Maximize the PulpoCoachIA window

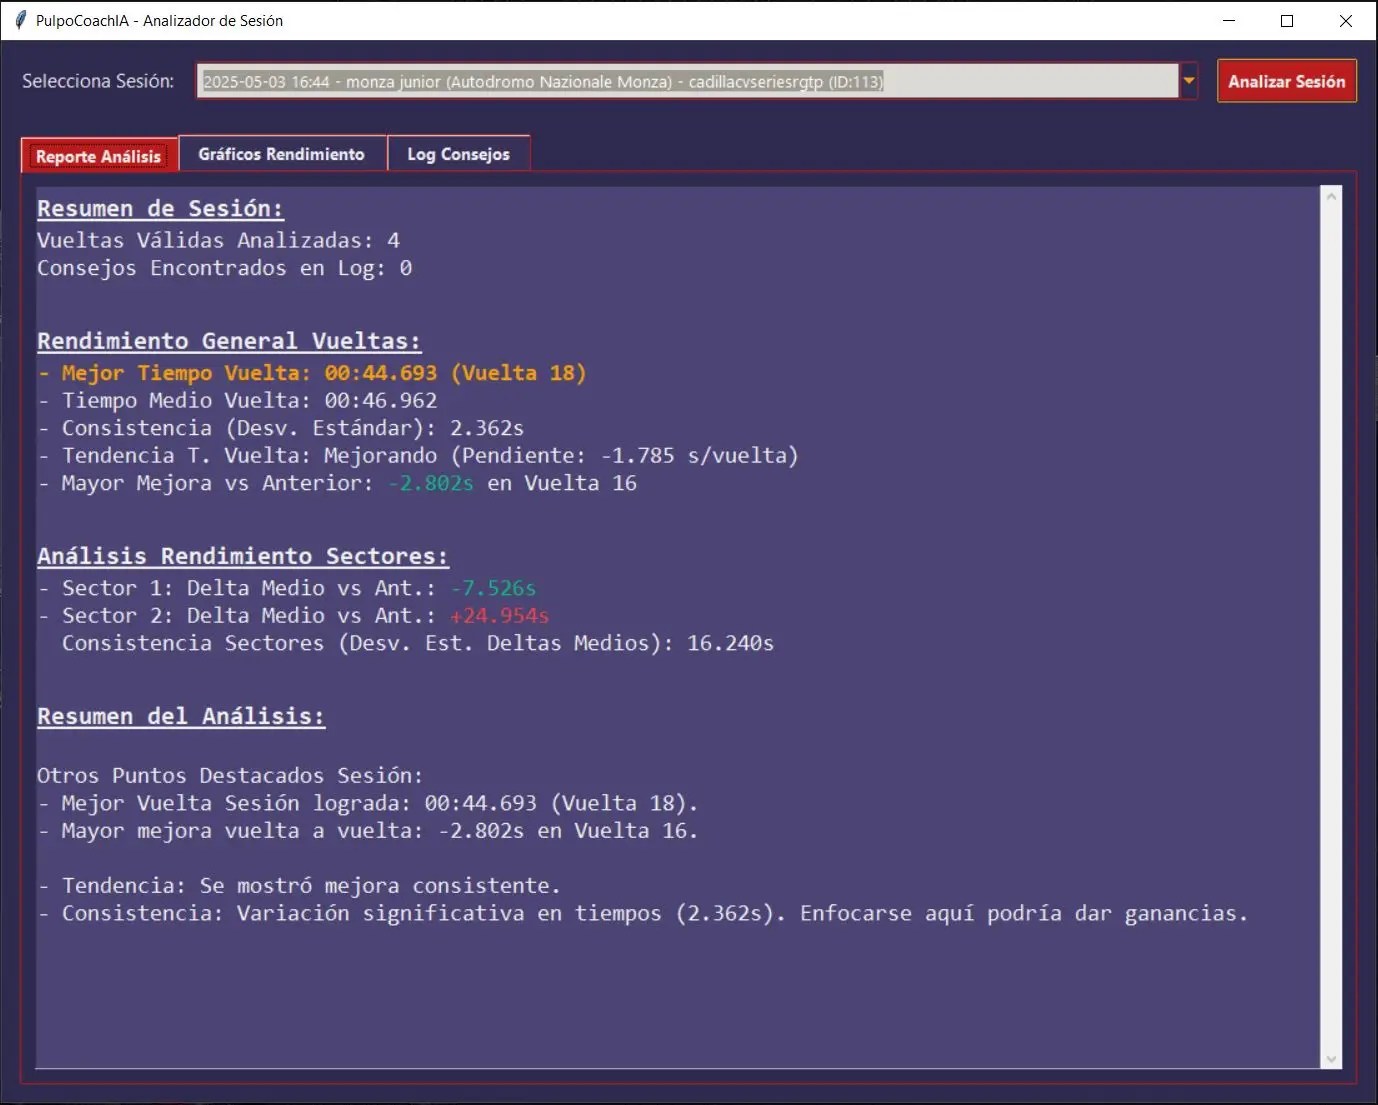tap(1287, 20)
